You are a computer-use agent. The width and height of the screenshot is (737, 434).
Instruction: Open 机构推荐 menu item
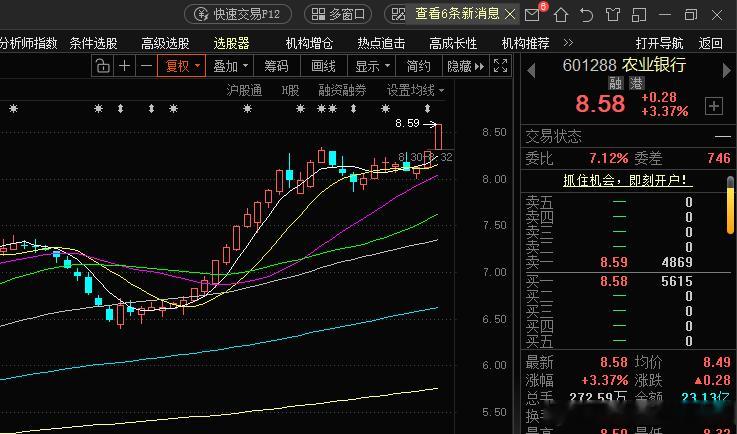click(x=525, y=44)
